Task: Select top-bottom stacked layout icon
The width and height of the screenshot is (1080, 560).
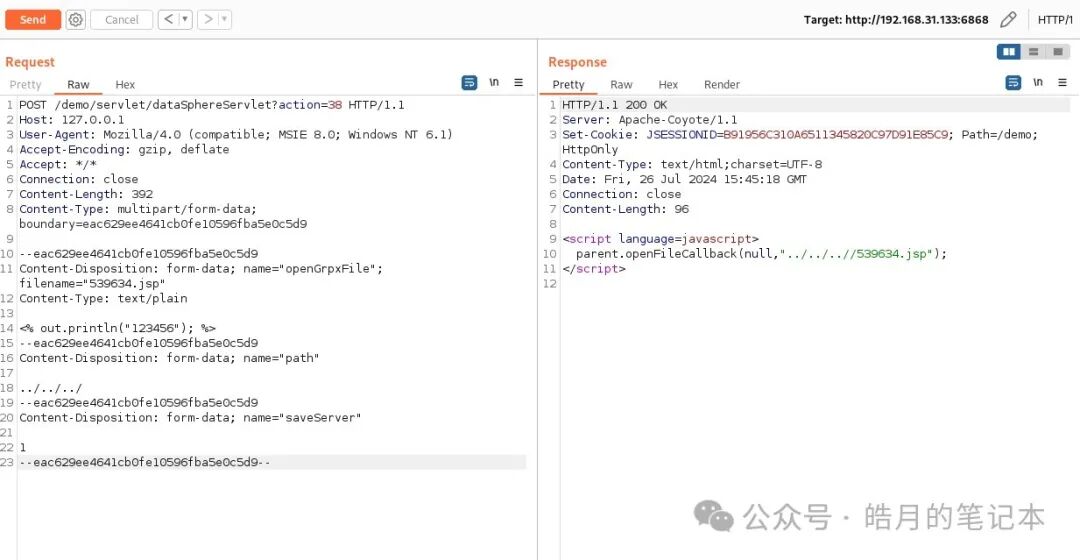Action: (1033, 52)
